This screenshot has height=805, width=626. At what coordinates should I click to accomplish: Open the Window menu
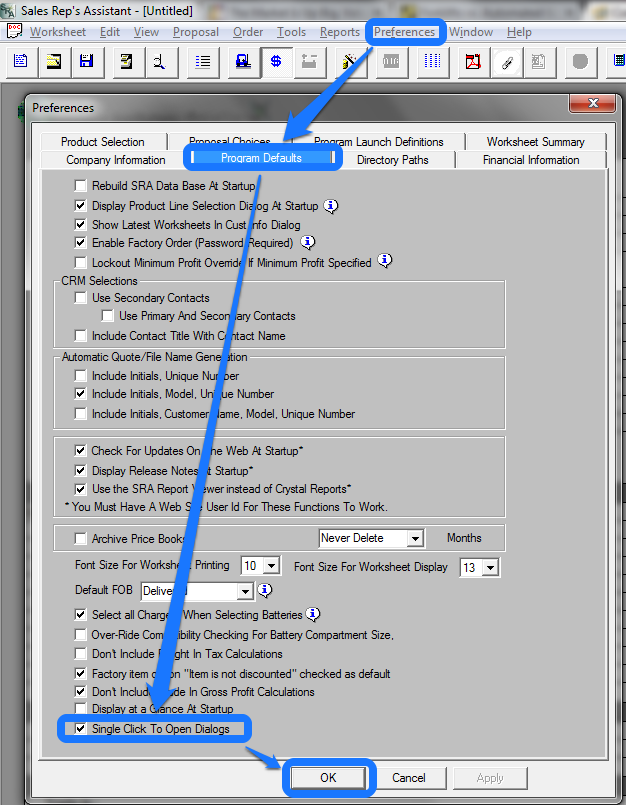pos(471,32)
